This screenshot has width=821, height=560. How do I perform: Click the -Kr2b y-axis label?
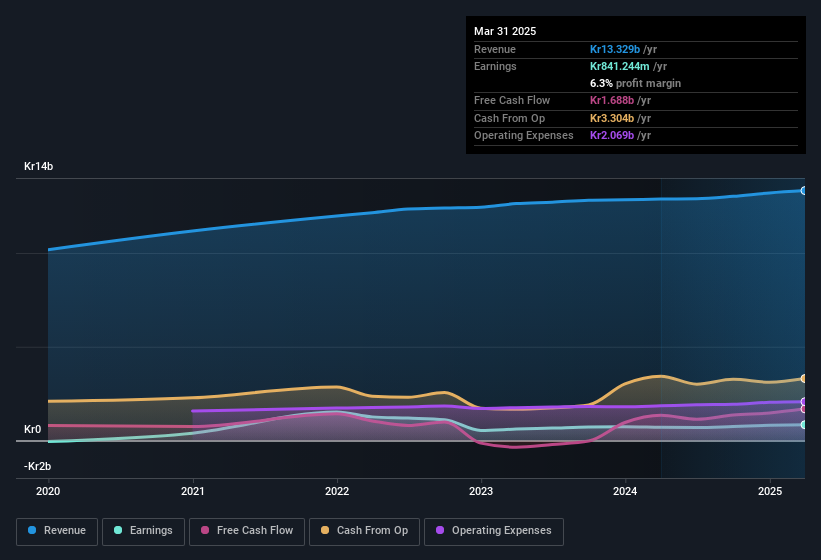(37, 466)
